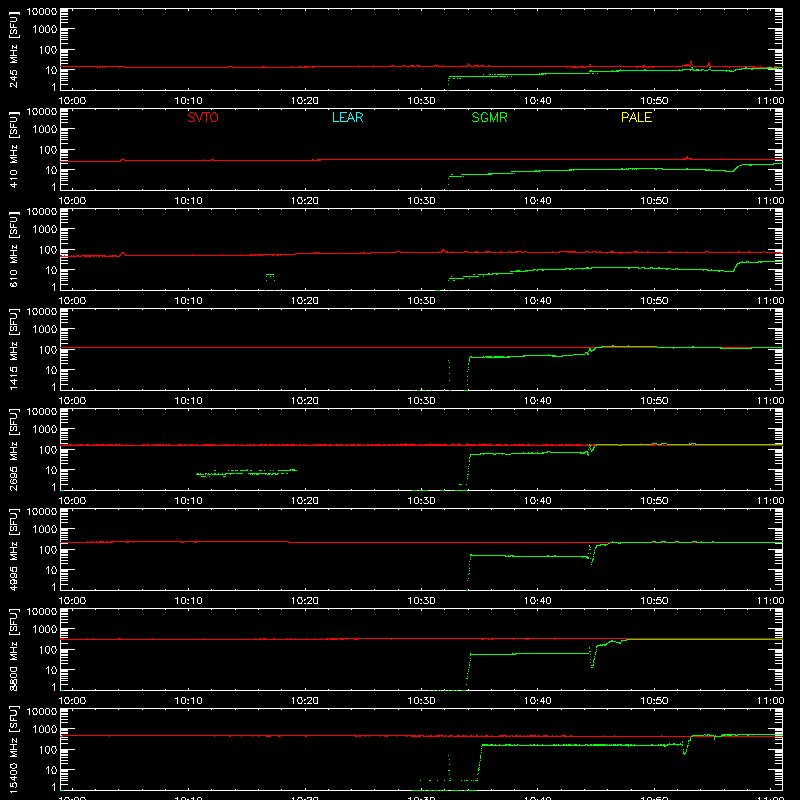
Task: Click the 1 y-axis value on 2695 MHz plot
Action: click(54, 487)
